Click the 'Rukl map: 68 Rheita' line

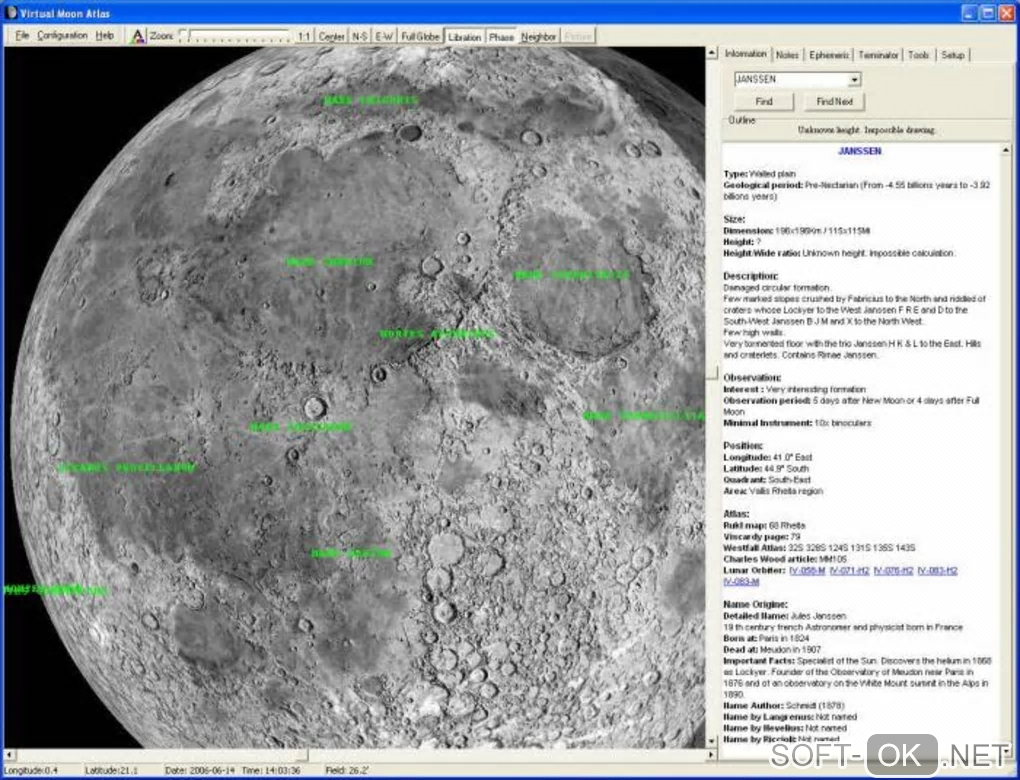[764, 525]
